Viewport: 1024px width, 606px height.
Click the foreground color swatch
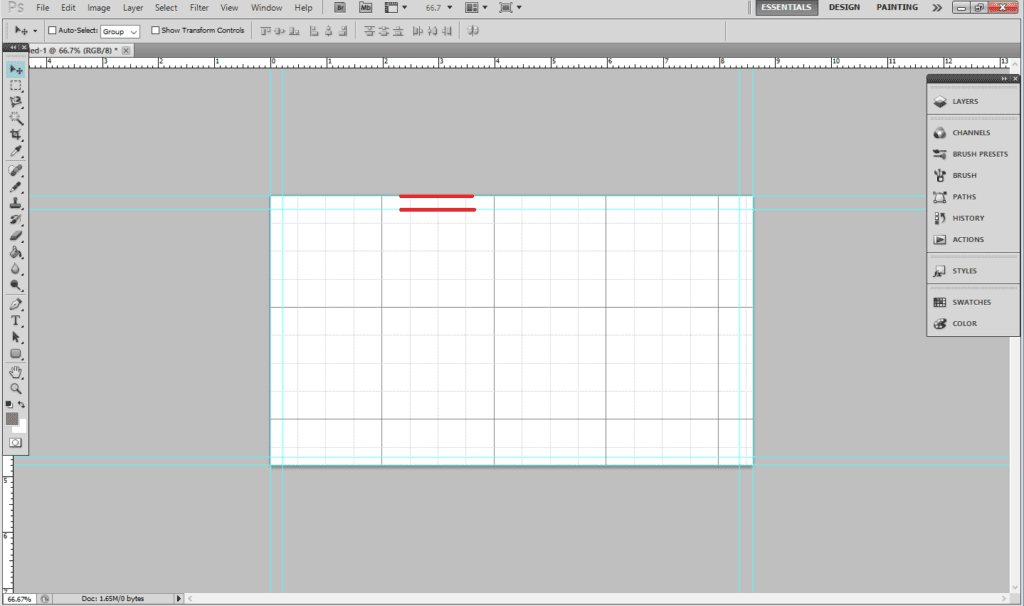coord(12,419)
